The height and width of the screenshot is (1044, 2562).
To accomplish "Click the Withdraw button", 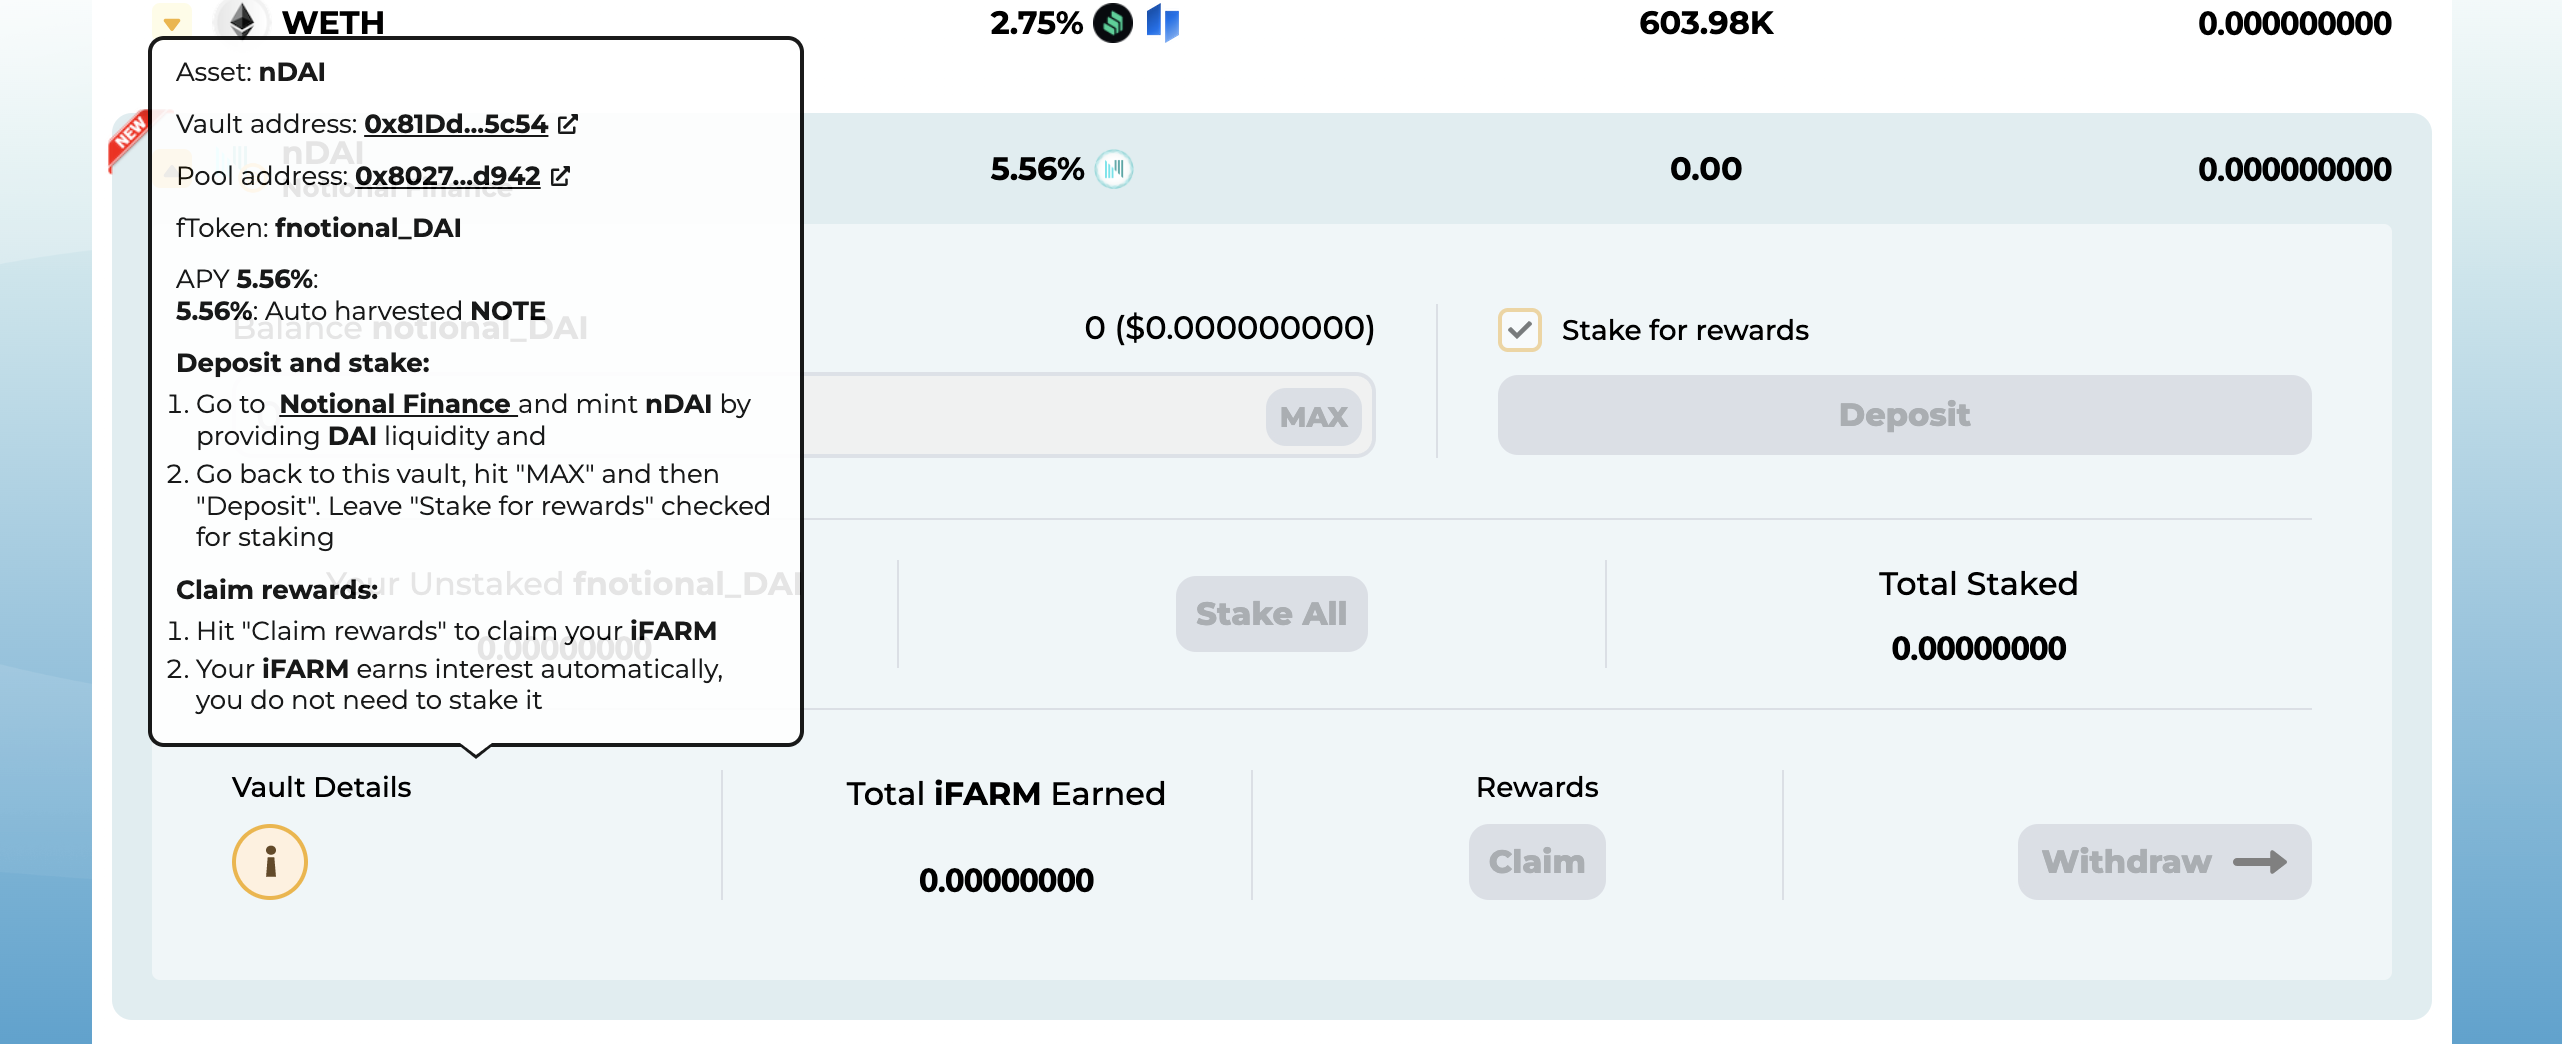I will (2163, 861).
